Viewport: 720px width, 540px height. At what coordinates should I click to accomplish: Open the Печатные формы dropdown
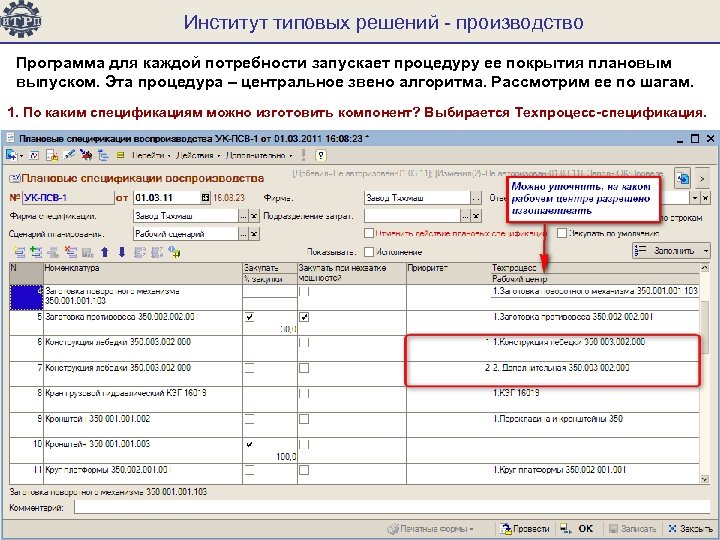pos(431,529)
